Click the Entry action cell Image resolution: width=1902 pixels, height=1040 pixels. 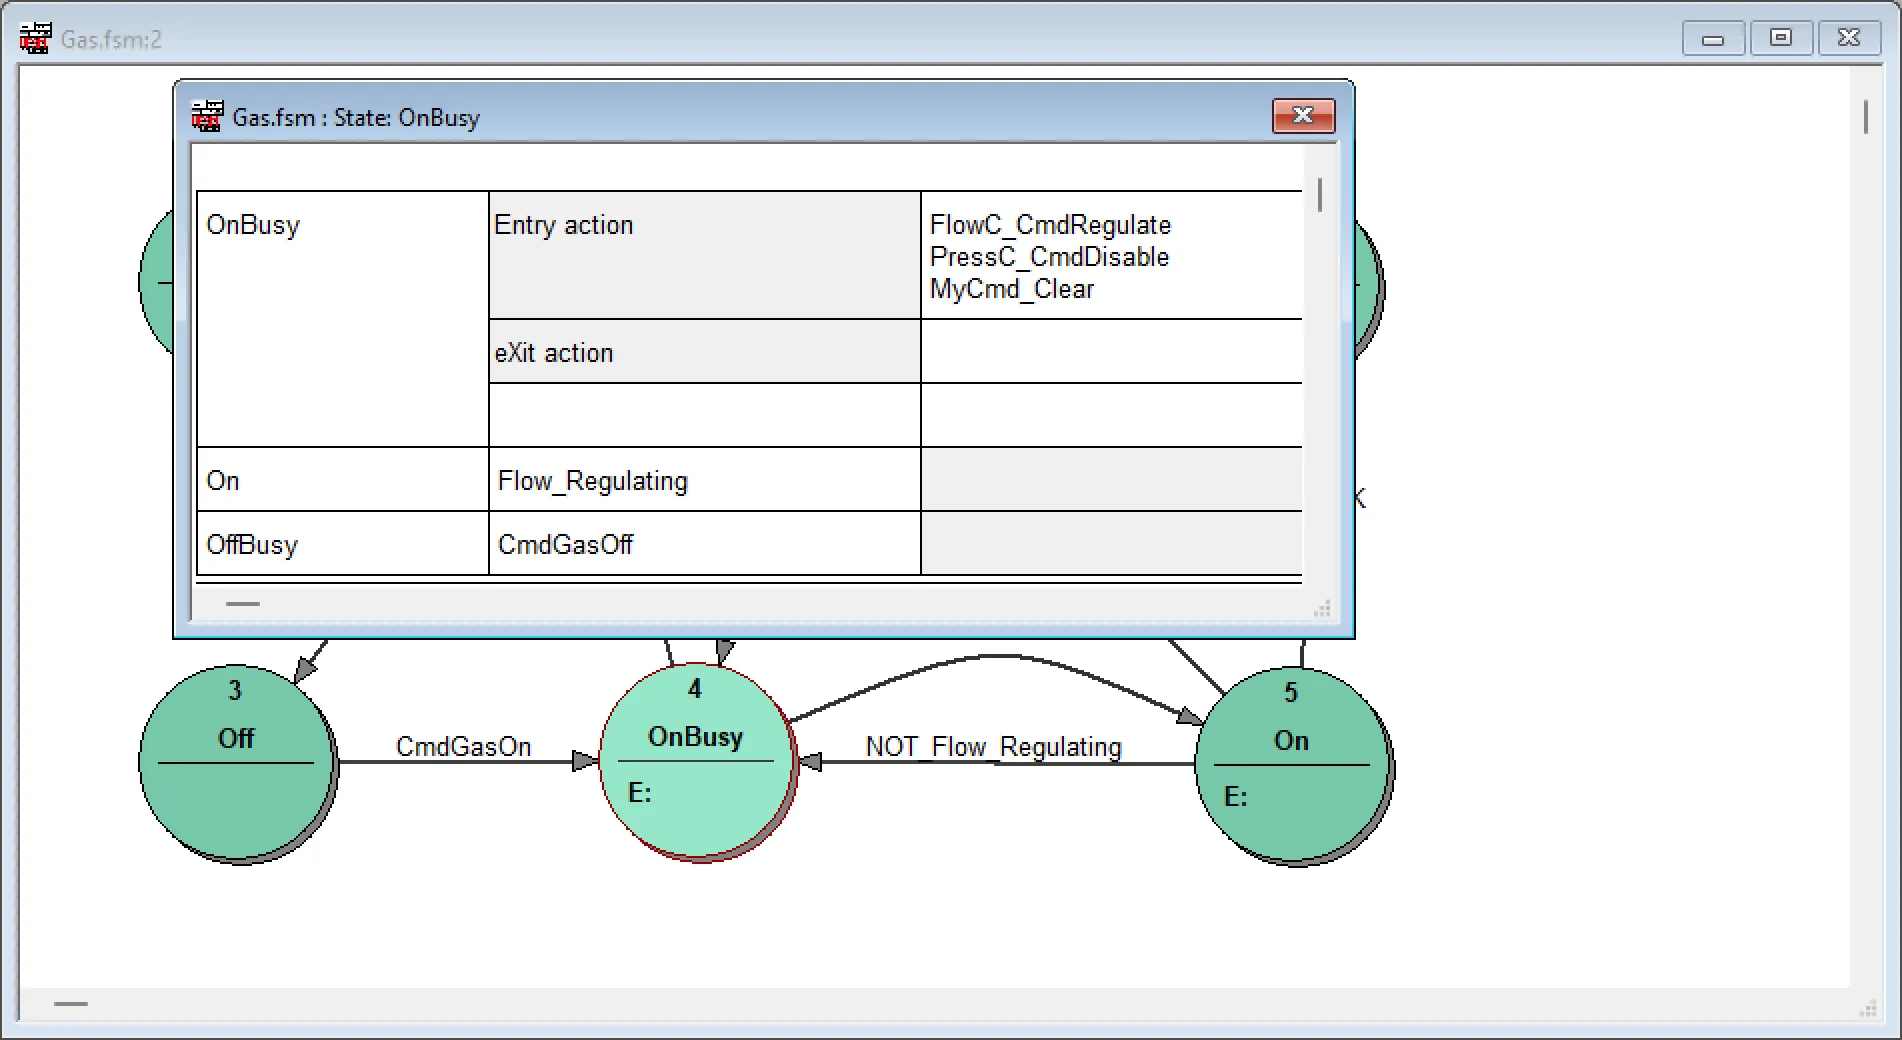click(x=703, y=255)
